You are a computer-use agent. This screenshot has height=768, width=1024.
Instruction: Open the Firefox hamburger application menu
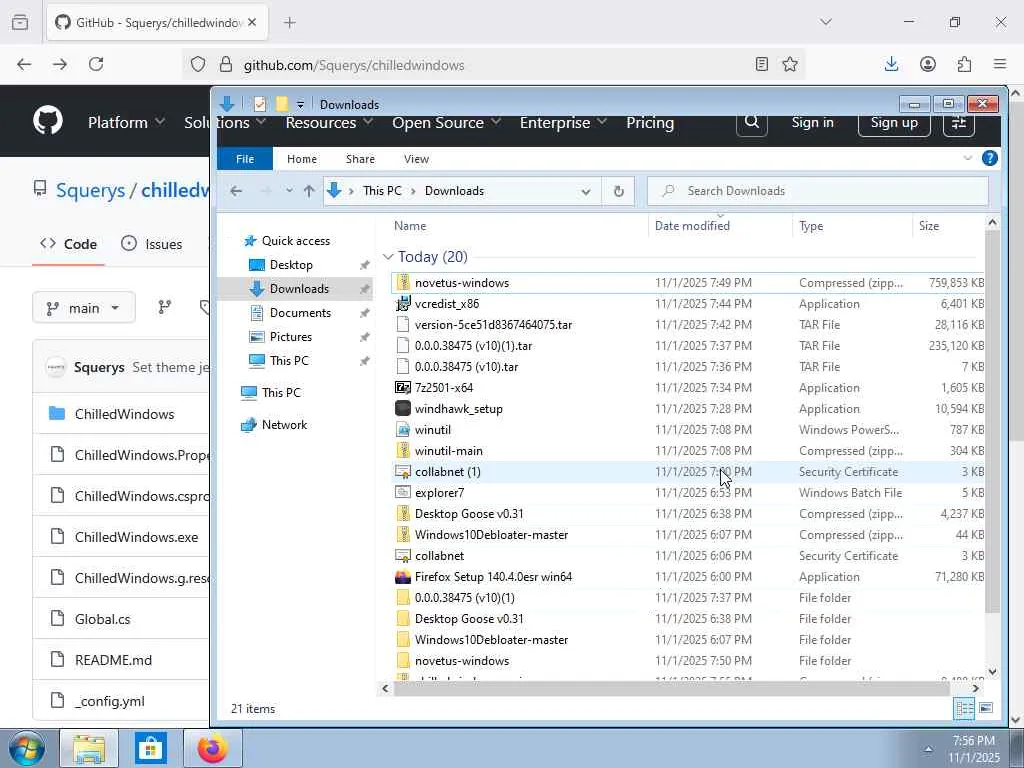click(1000, 64)
